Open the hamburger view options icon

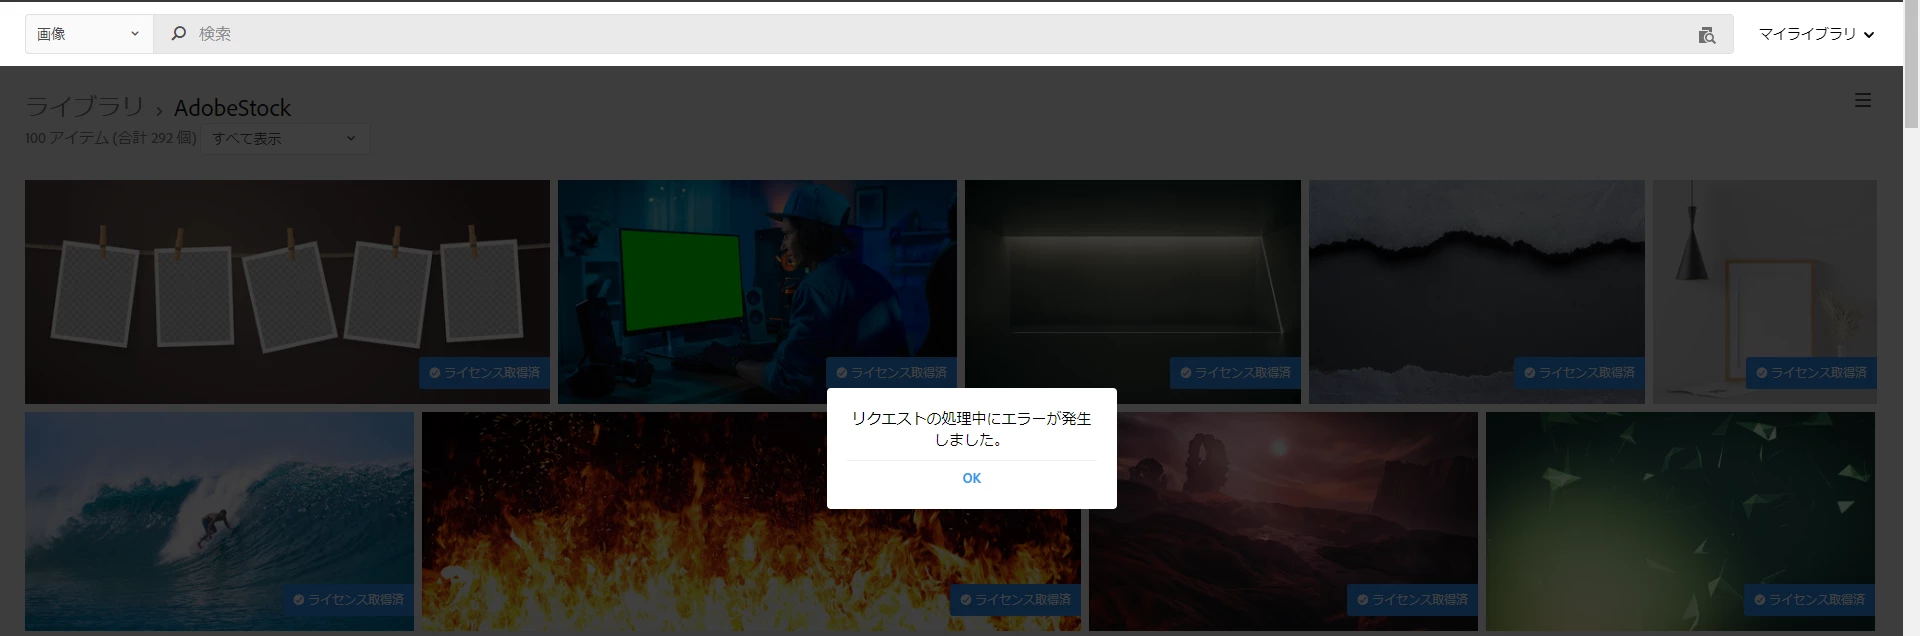1862,100
